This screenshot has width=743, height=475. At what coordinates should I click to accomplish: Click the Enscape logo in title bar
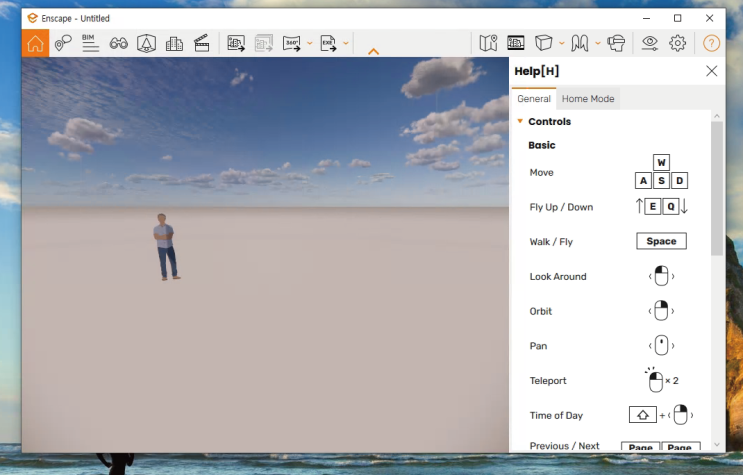click(x=32, y=18)
